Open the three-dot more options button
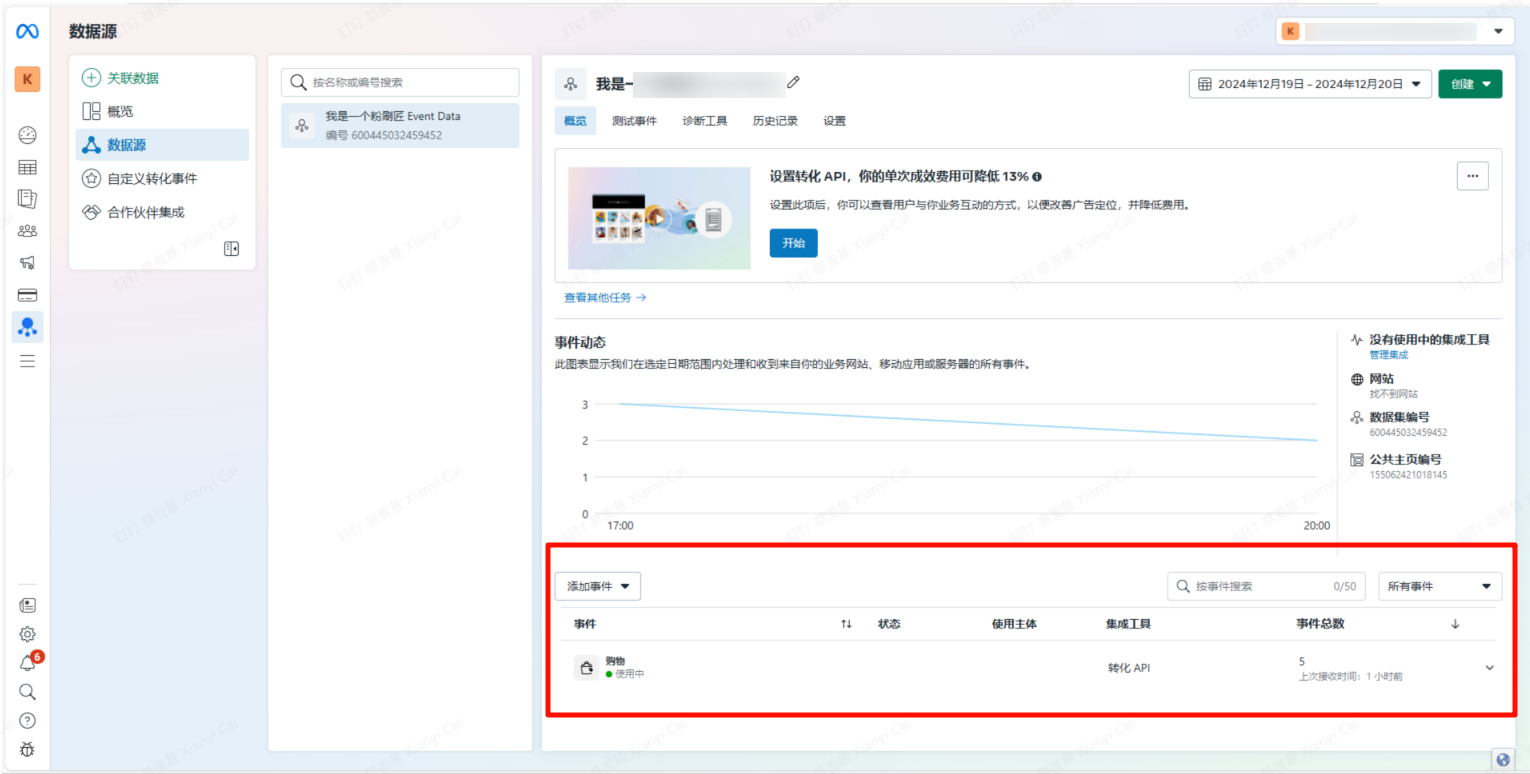Screen dimensions: 1530x774 tap(1472, 176)
